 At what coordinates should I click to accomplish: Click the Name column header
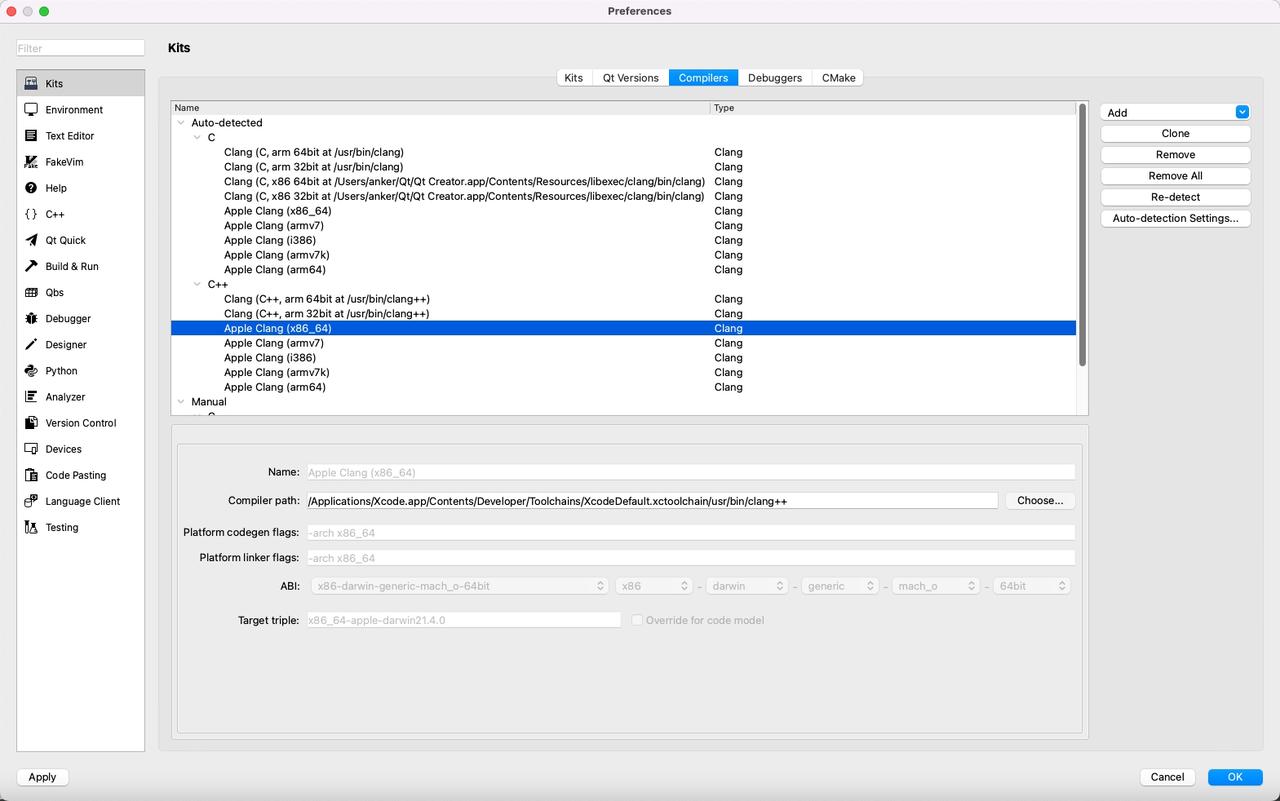pyautogui.click(x=440, y=107)
